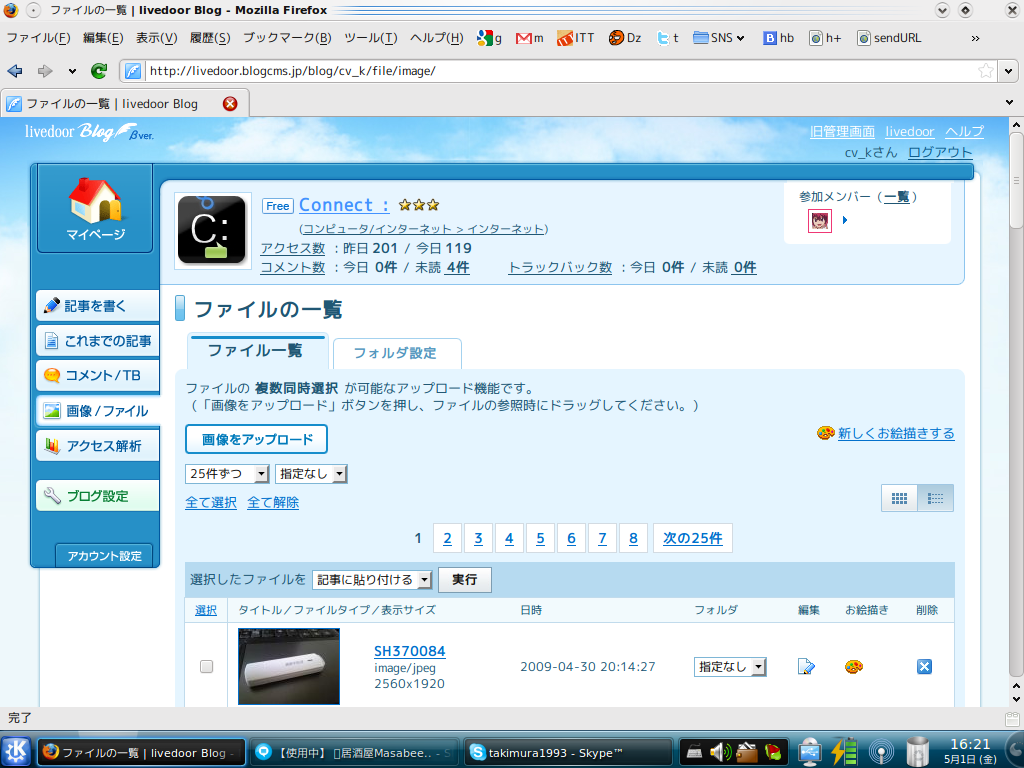Switch to list view icon
Image resolution: width=1024 pixels, height=768 pixels.
click(935, 498)
